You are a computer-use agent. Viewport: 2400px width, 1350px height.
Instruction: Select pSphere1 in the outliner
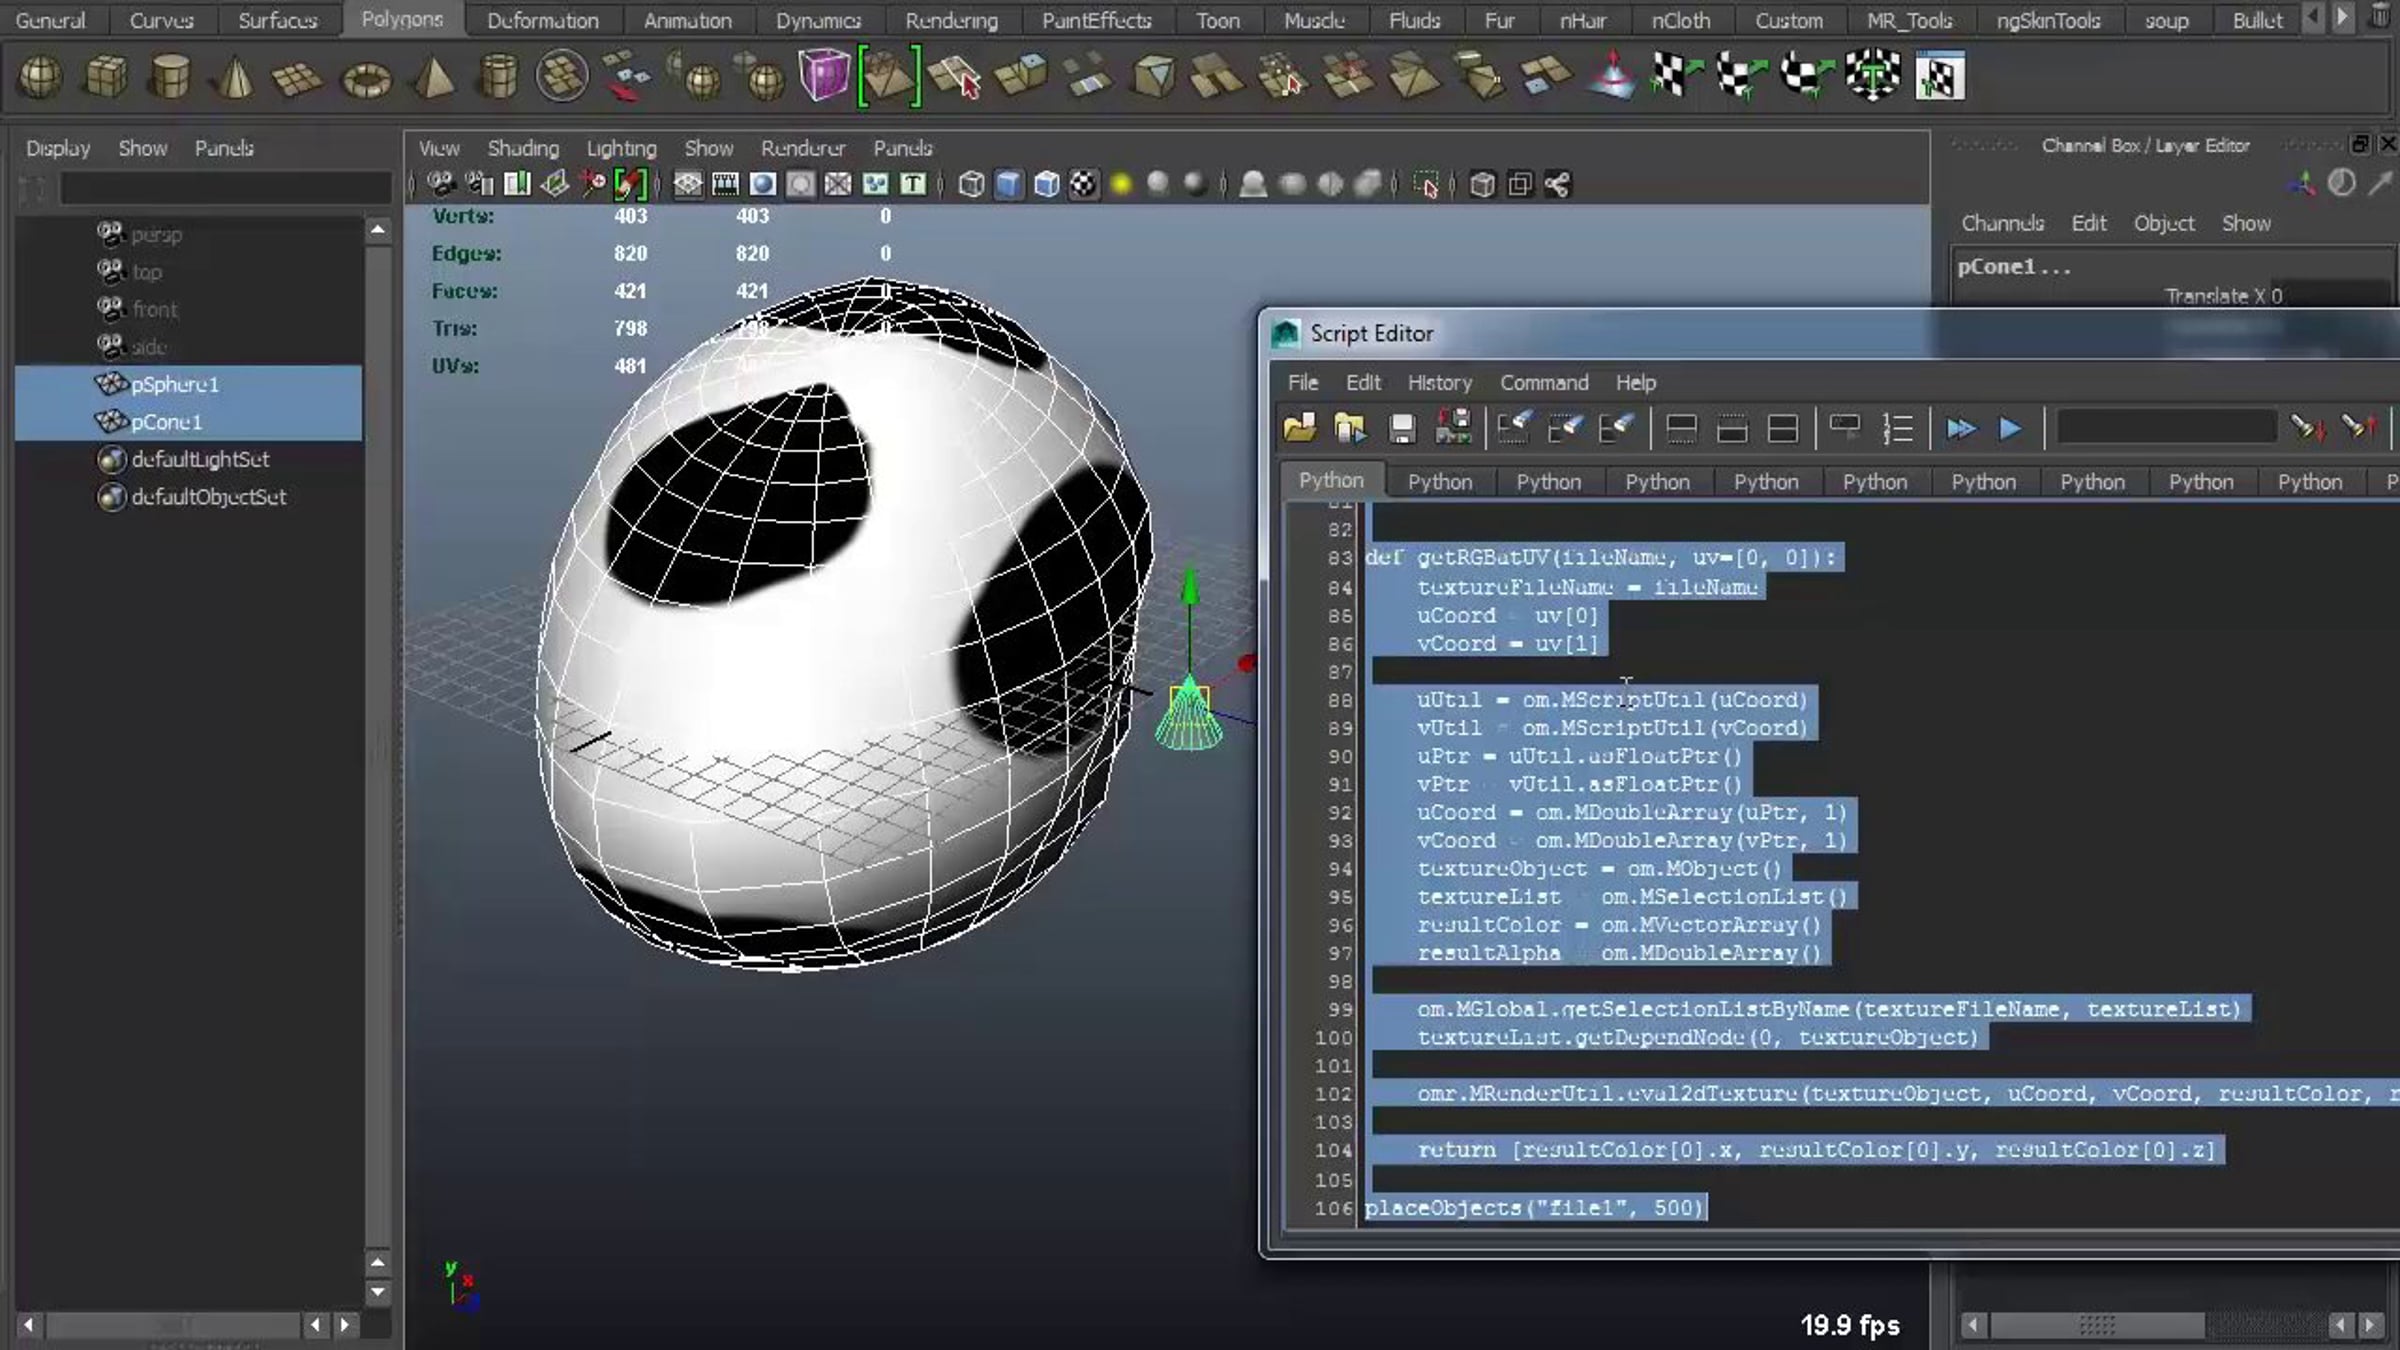175,384
